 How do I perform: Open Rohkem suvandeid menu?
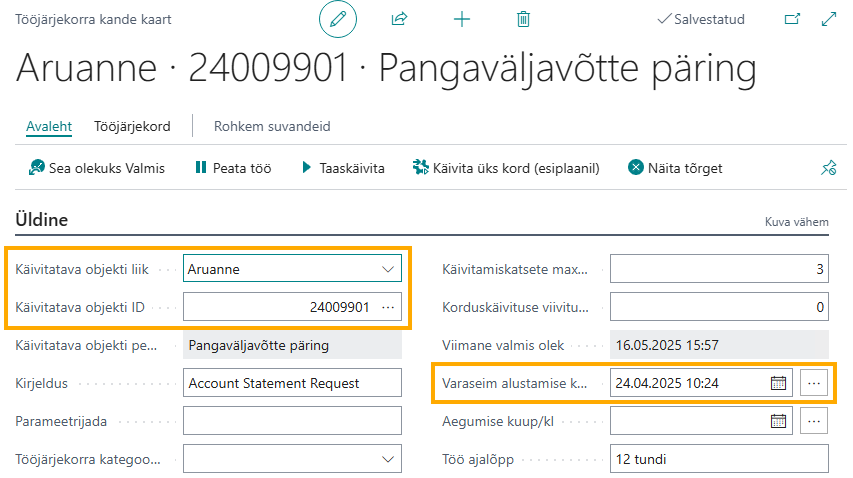272,126
